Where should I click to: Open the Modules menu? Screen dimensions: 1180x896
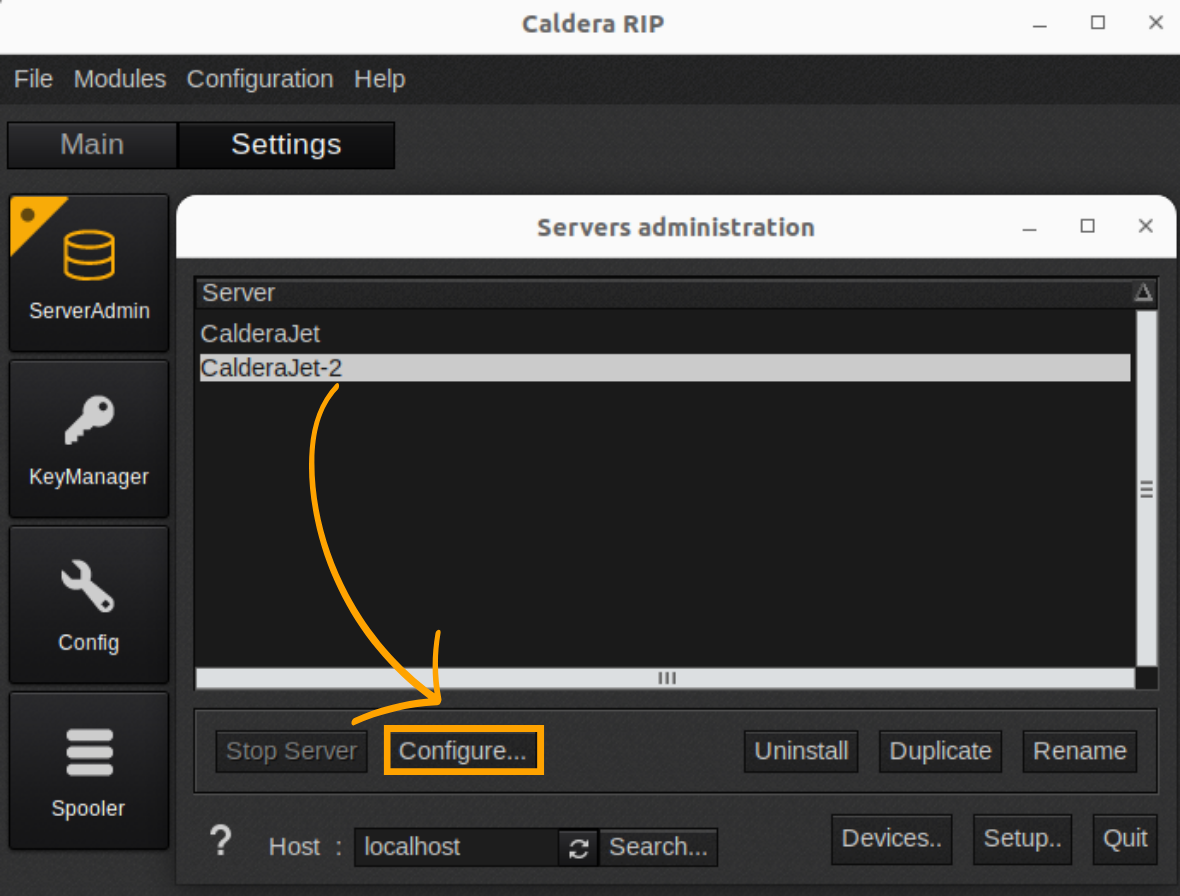coord(119,79)
